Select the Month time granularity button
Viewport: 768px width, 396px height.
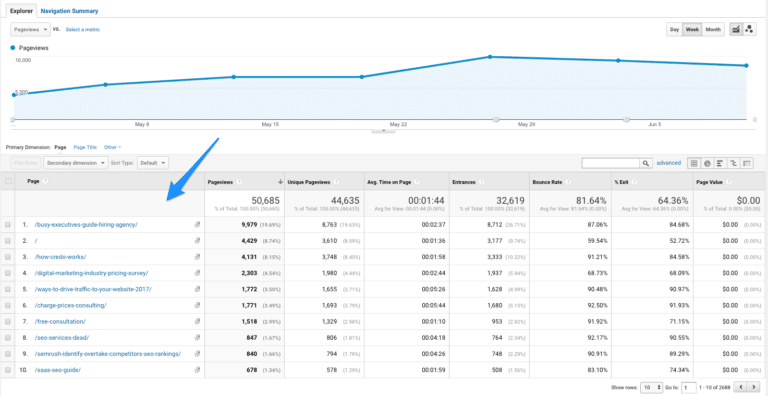click(713, 29)
